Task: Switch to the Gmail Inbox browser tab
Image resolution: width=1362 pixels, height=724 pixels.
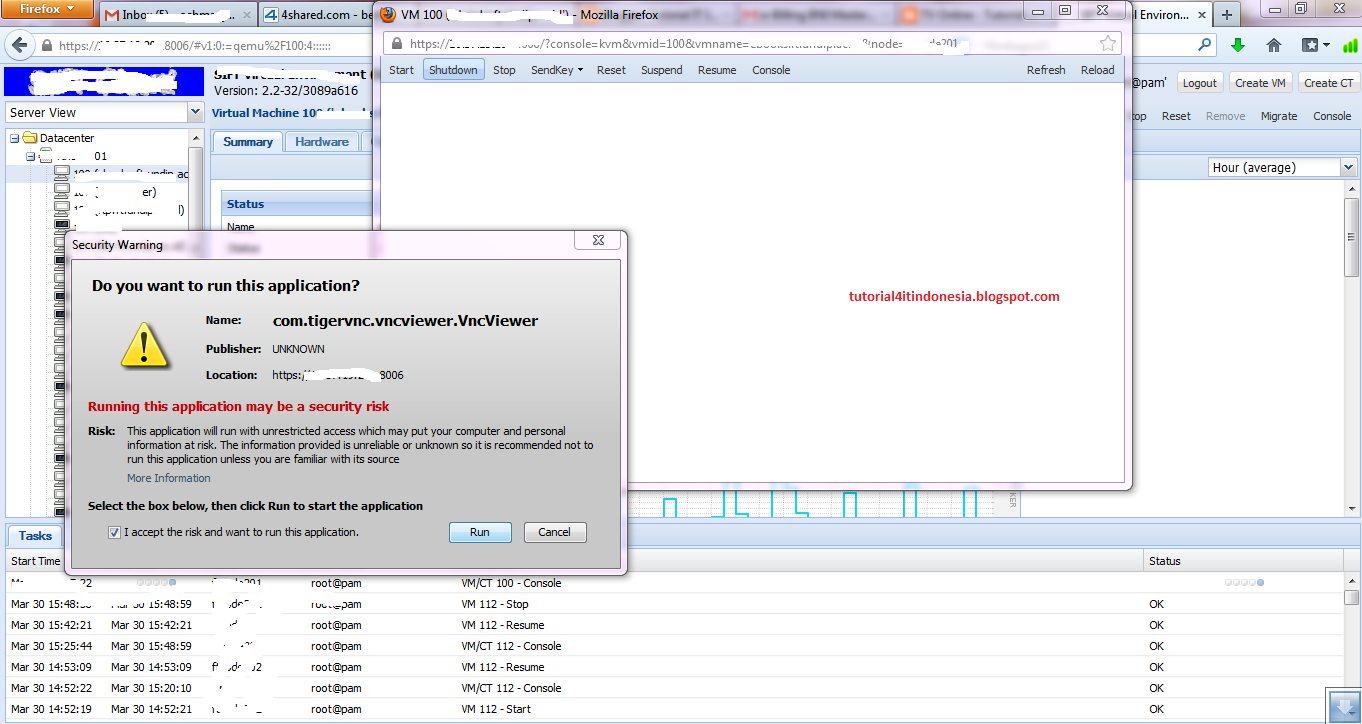Action: click(178, 15)
